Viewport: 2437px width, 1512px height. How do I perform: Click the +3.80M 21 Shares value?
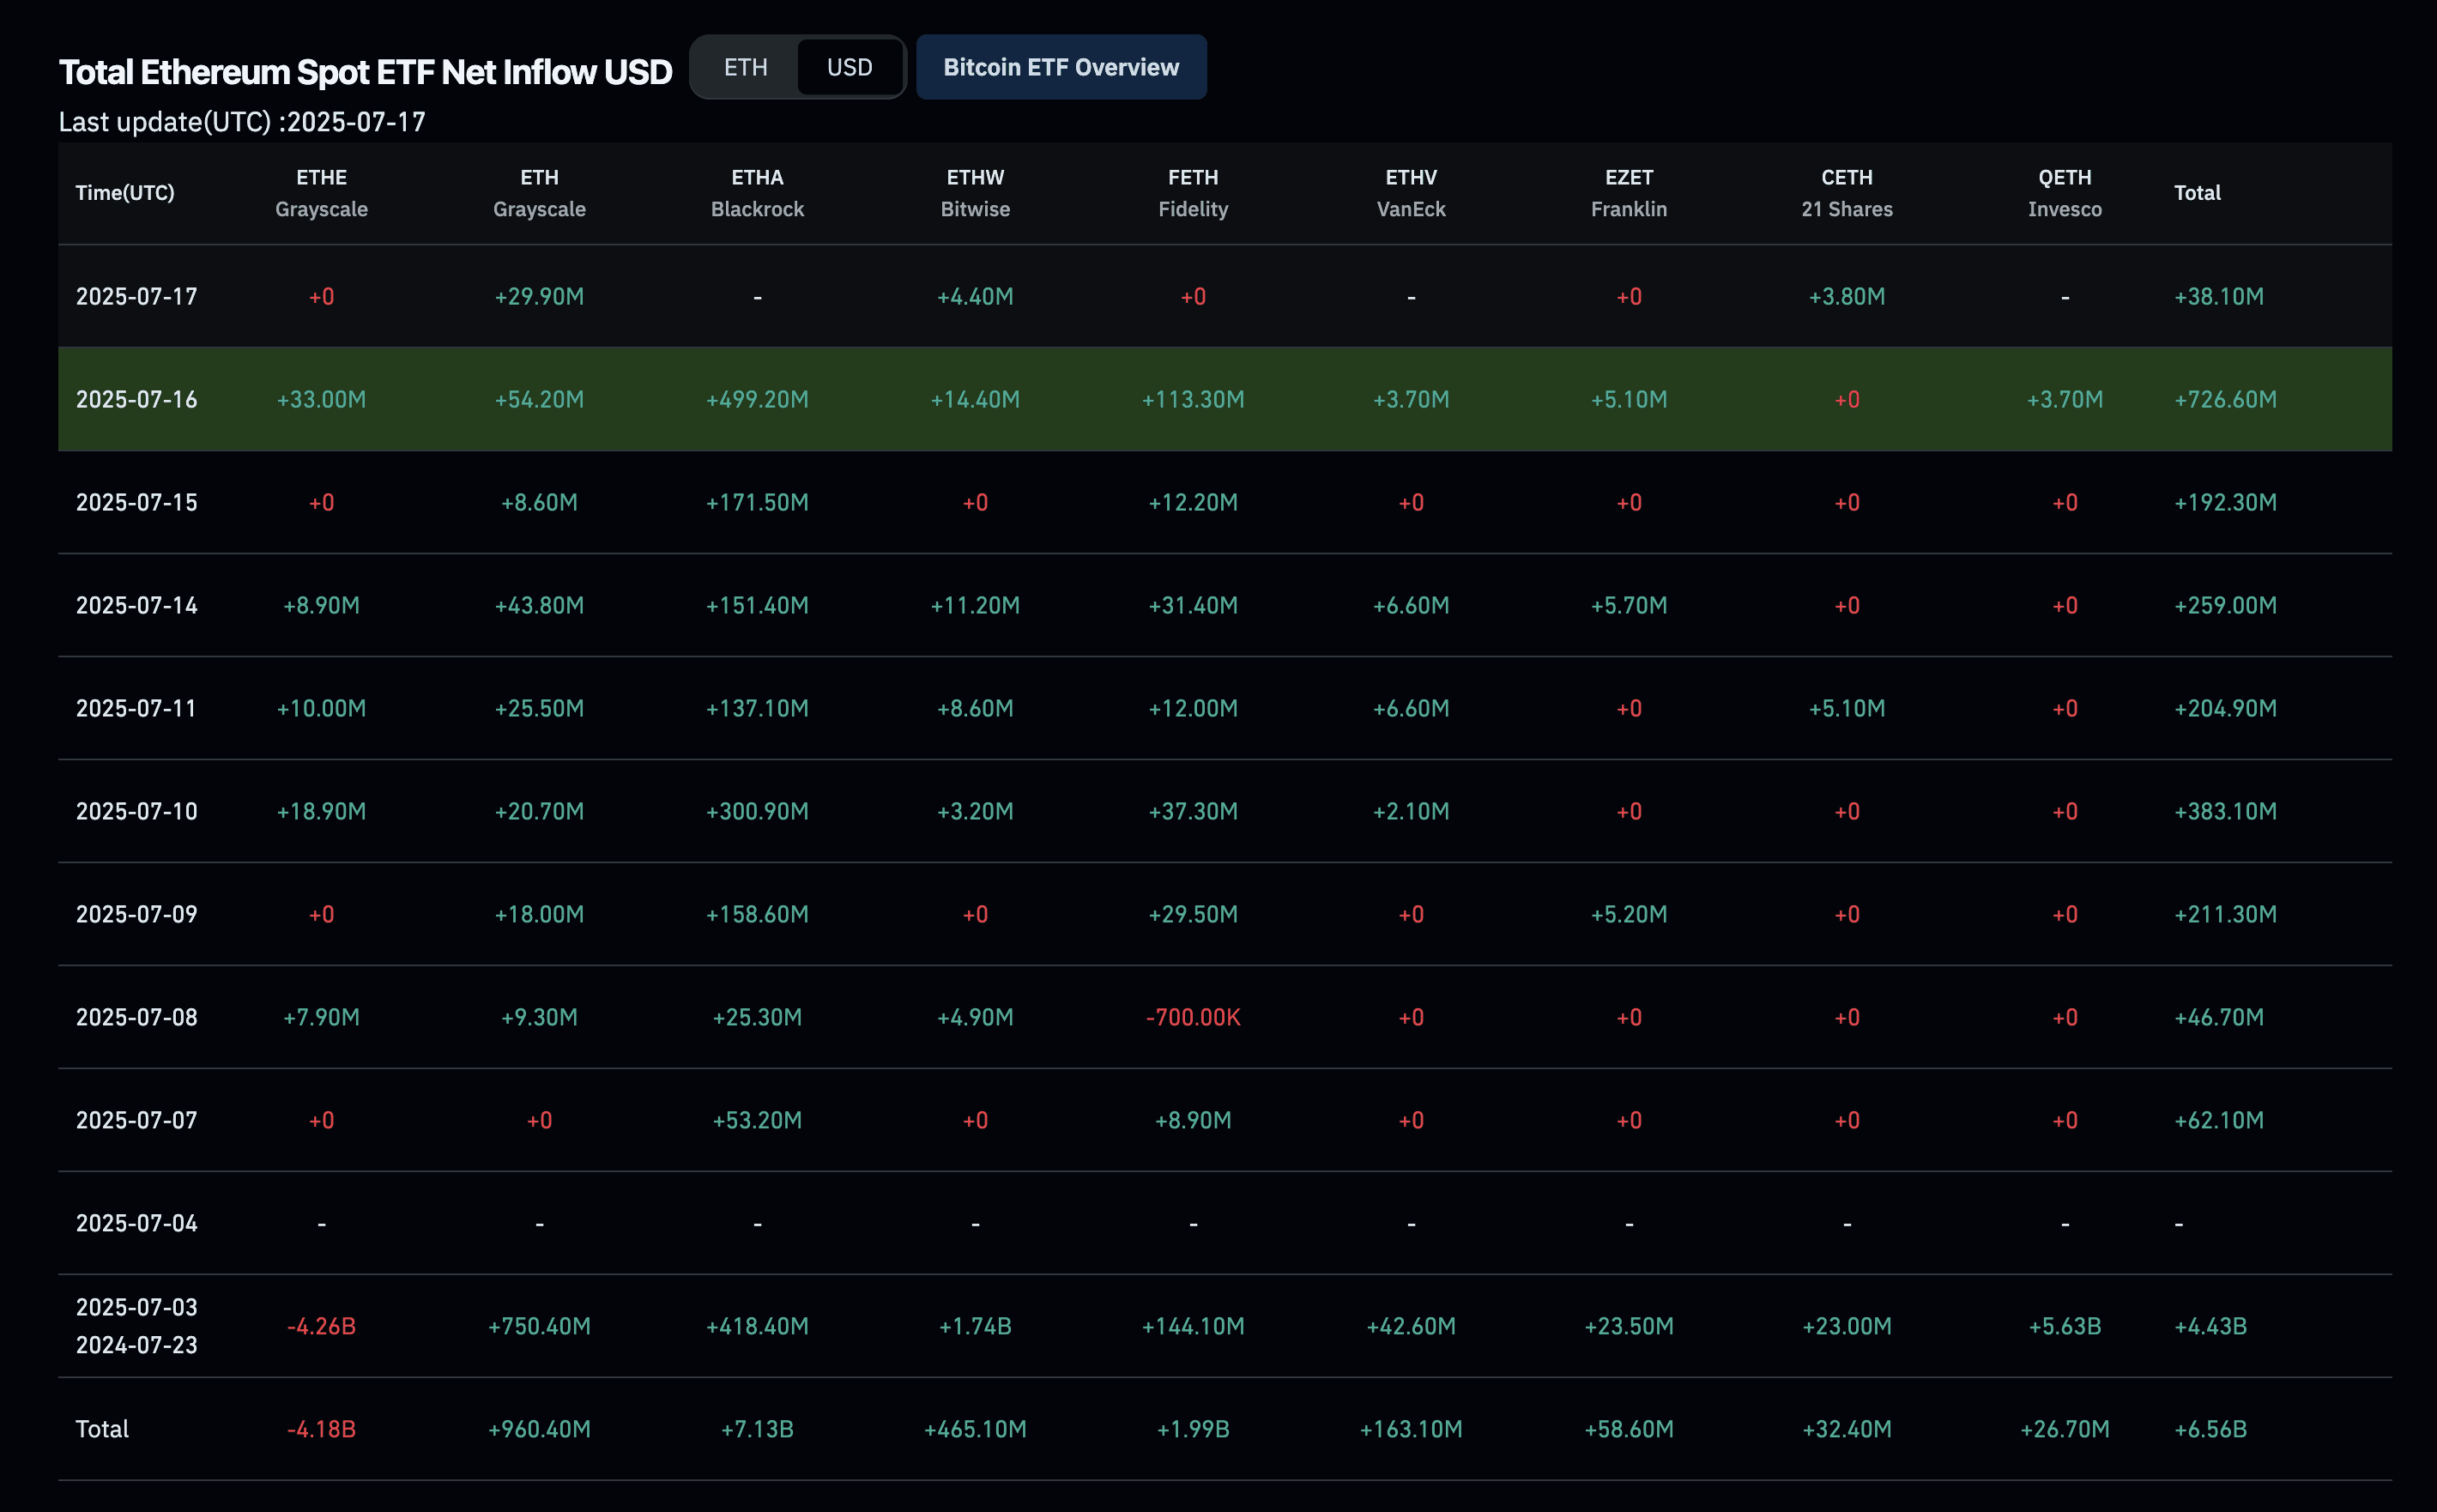click(x=1847, y=297)
